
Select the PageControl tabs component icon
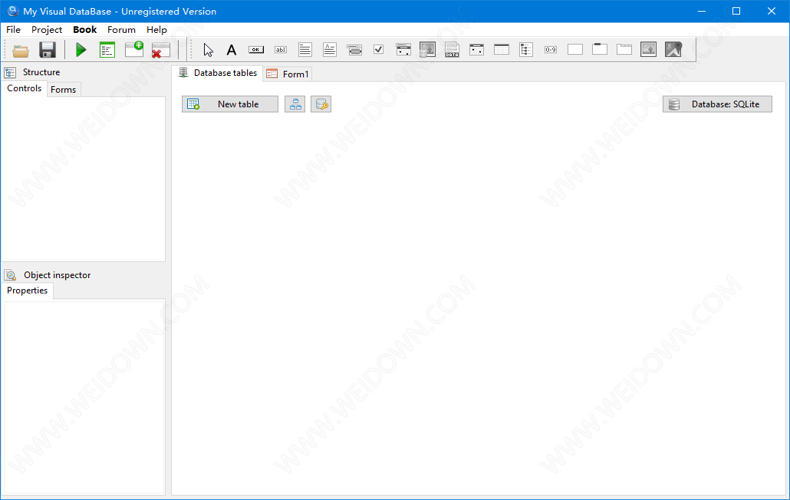(624, 49)
